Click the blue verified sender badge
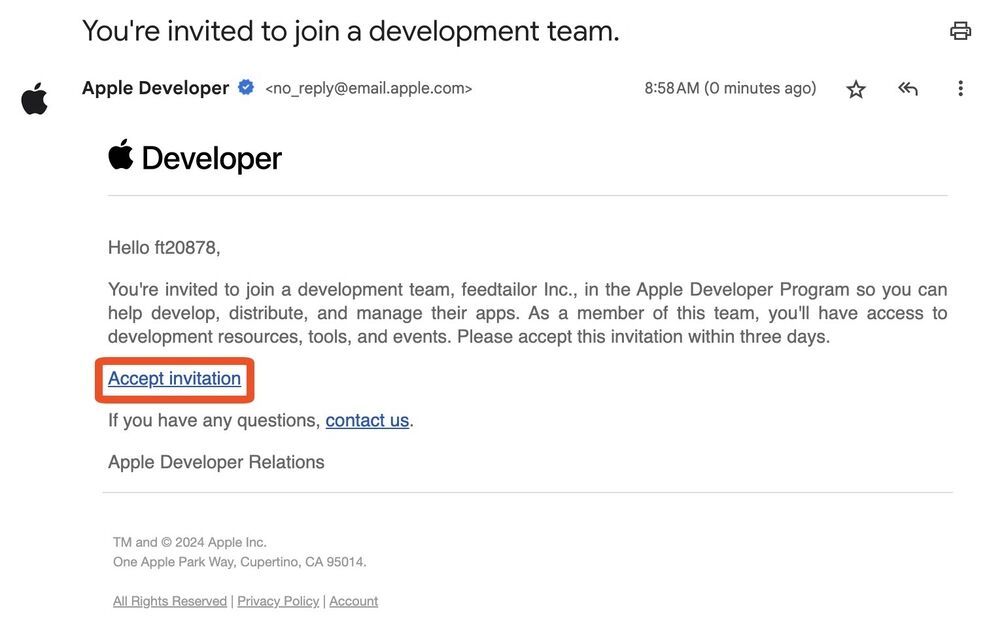This screenshot has height=637, width=1000. point(246,87)
